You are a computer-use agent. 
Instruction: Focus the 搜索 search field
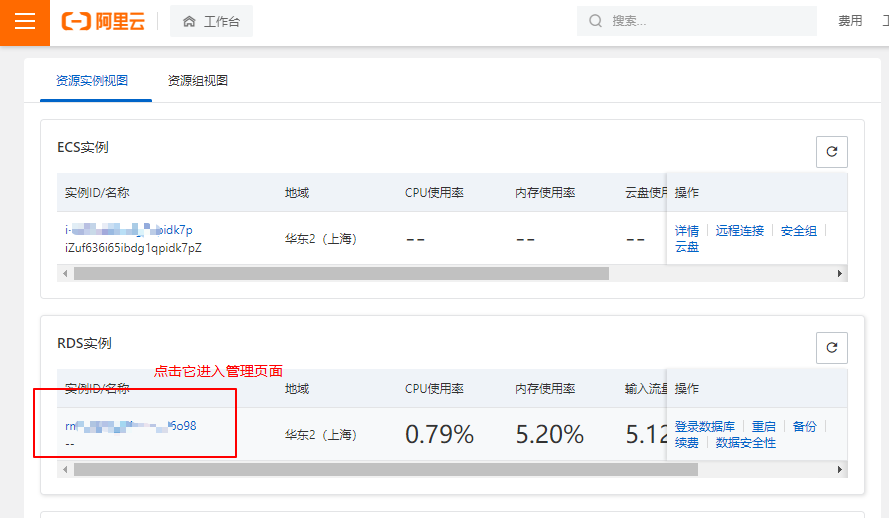pos(697,21)
